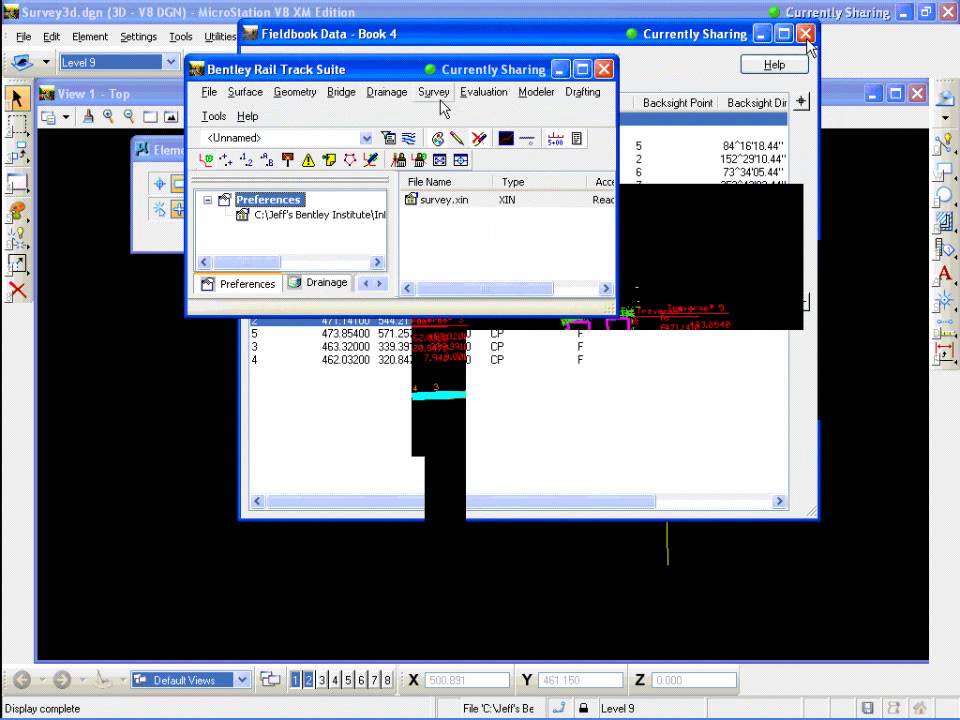The height and width of the screenshot is (720, 960).
Task: Open View Attributes dropdown arrow in View 1
Action: [x=66, y=117]
